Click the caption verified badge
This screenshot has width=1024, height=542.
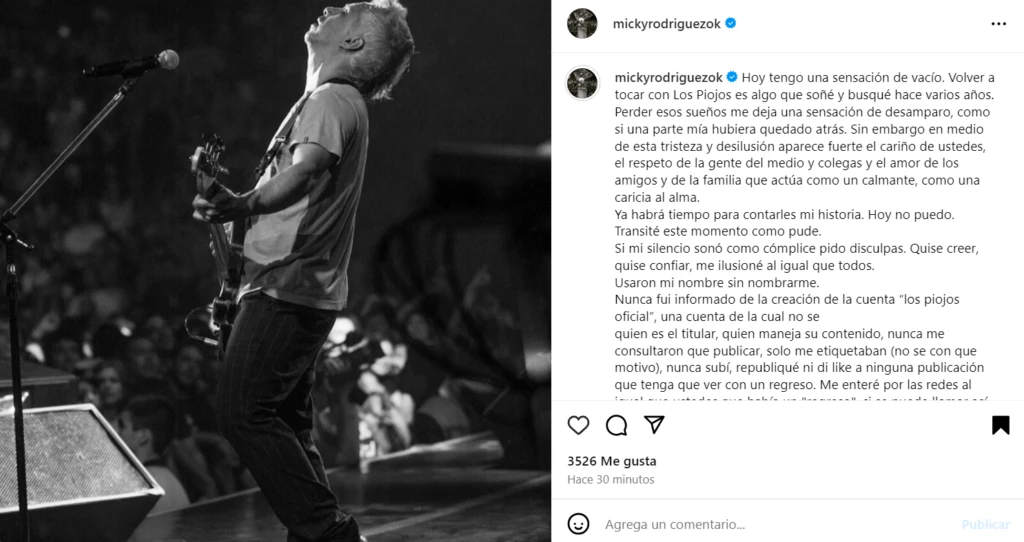coord(732,77)
